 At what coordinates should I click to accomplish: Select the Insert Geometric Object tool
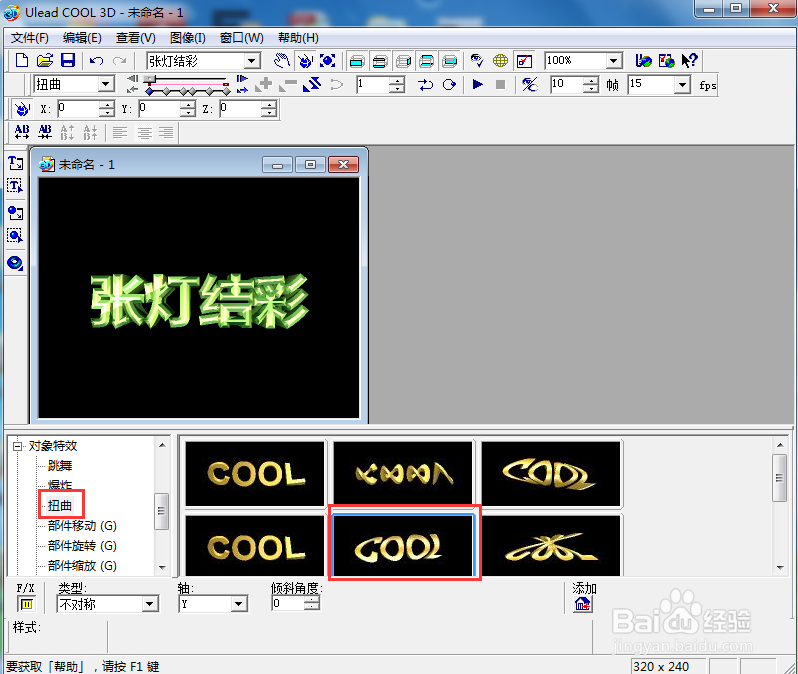(15, 263)
